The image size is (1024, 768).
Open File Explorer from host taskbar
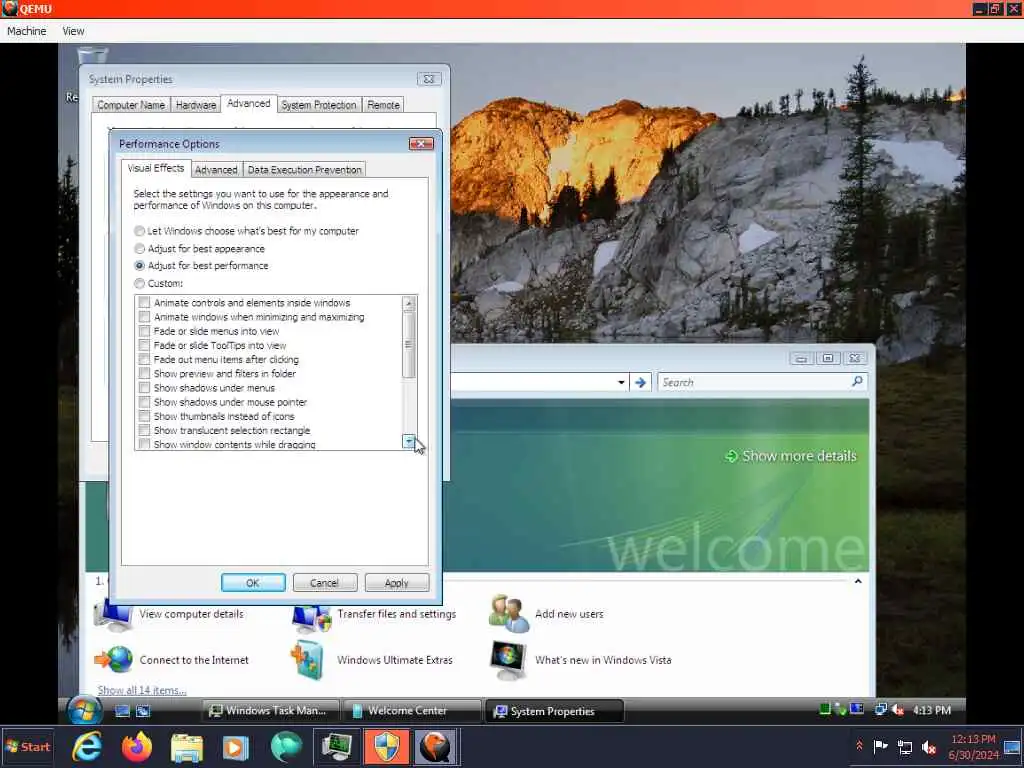click(187, 747)
